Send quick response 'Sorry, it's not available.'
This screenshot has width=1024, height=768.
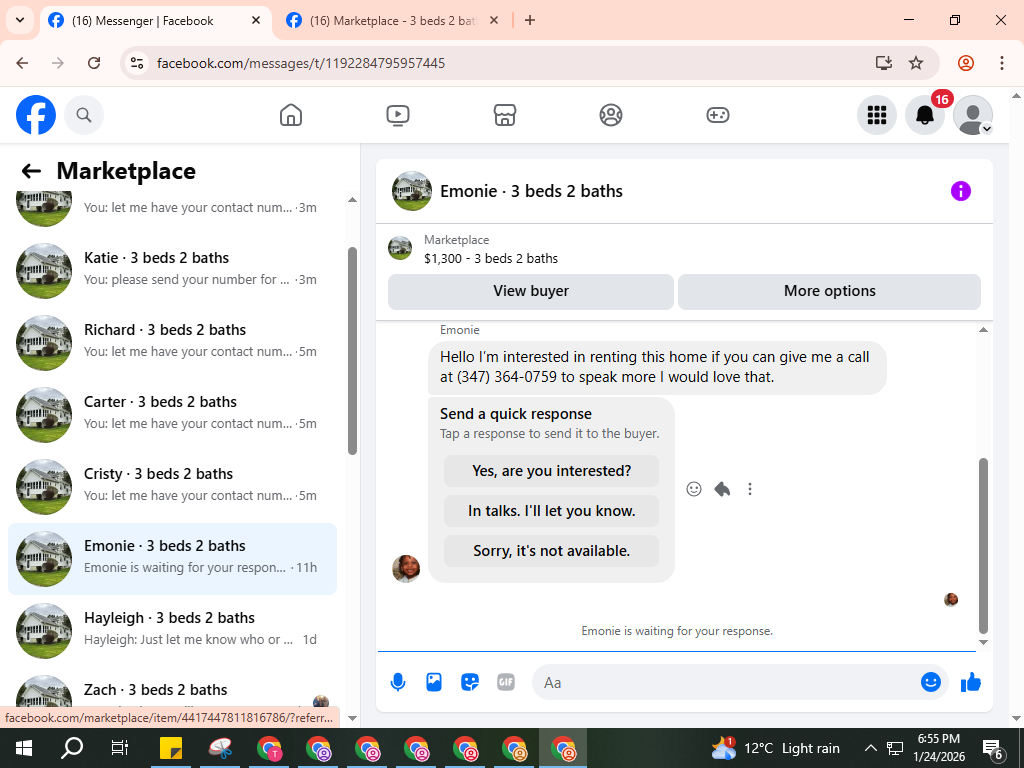(551, 551)
